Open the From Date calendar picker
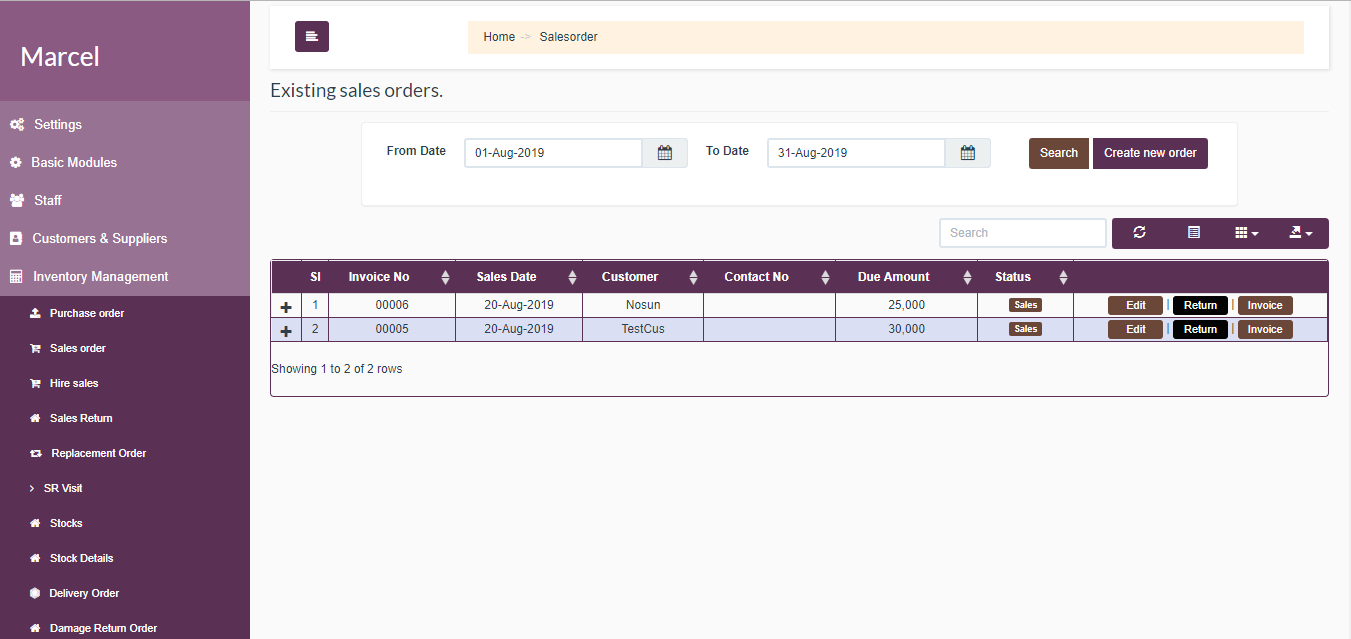Screen dimensions: 1351x639 click(664, 152)
